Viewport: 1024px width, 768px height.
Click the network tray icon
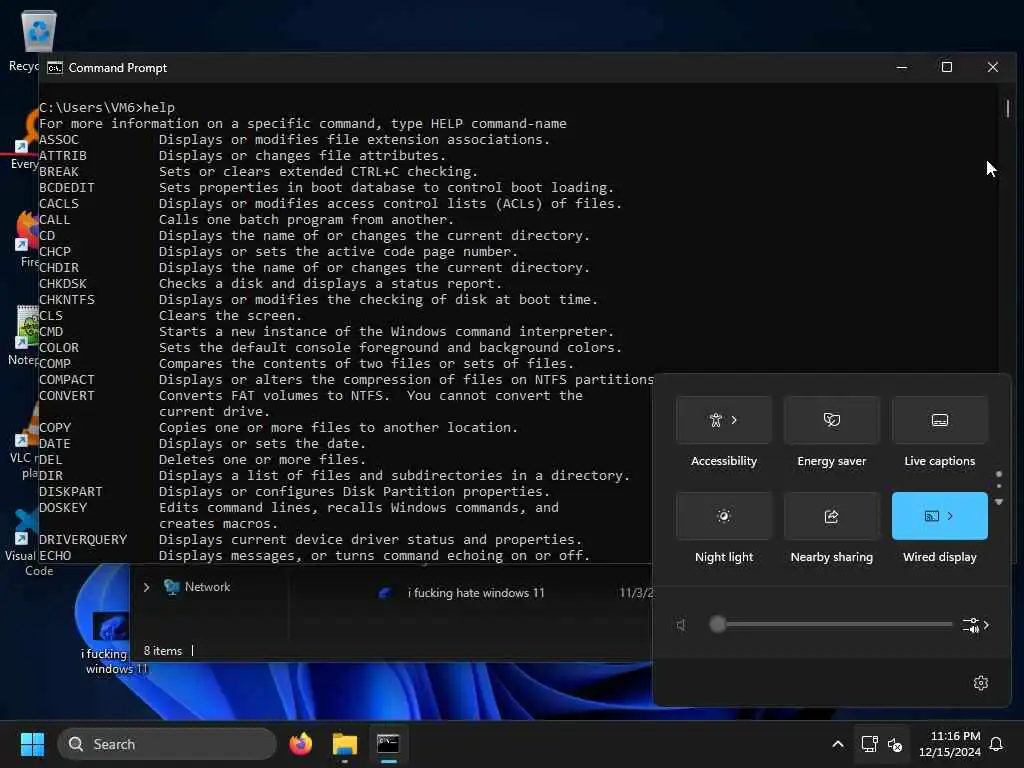(x=869, y=744)
